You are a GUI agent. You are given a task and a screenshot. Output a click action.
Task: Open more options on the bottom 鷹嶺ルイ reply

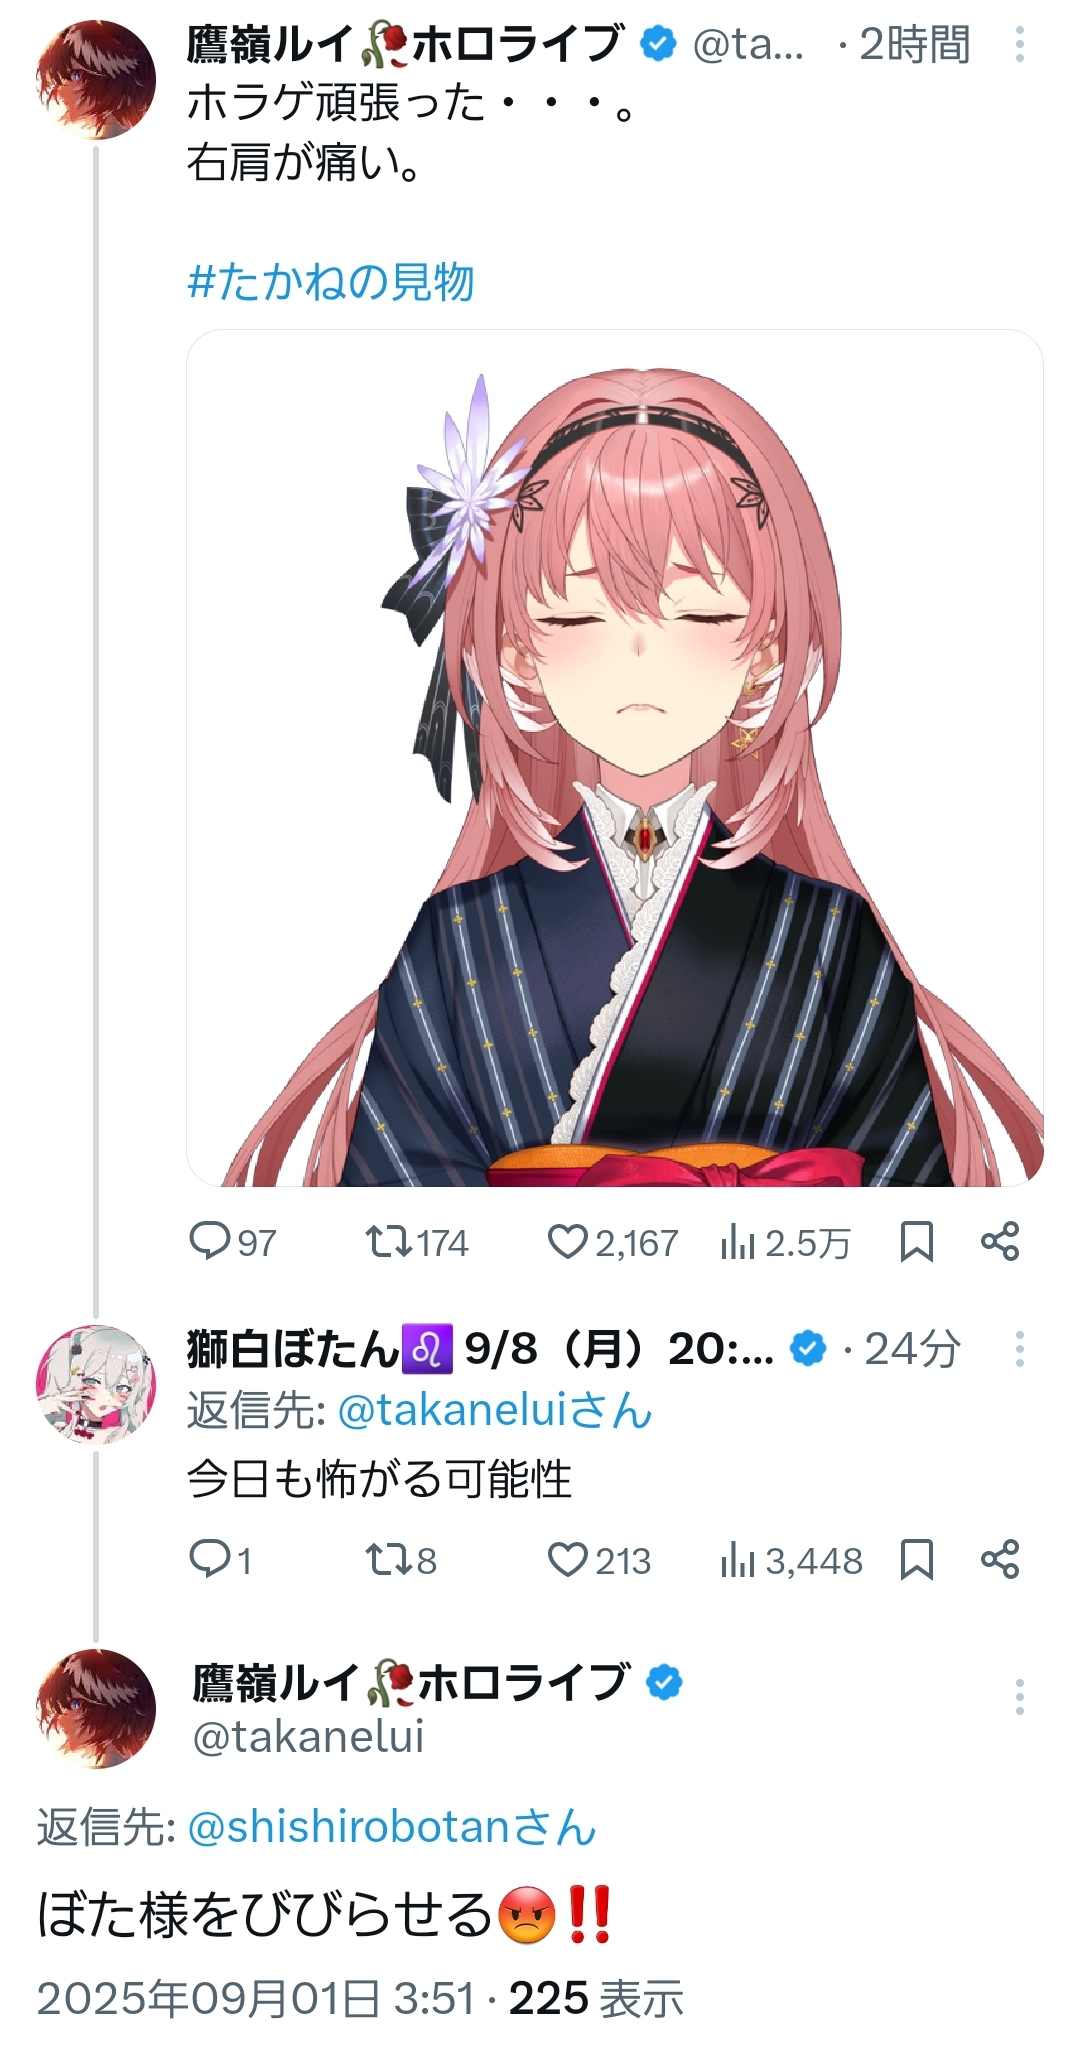tap(1019, 1697)
